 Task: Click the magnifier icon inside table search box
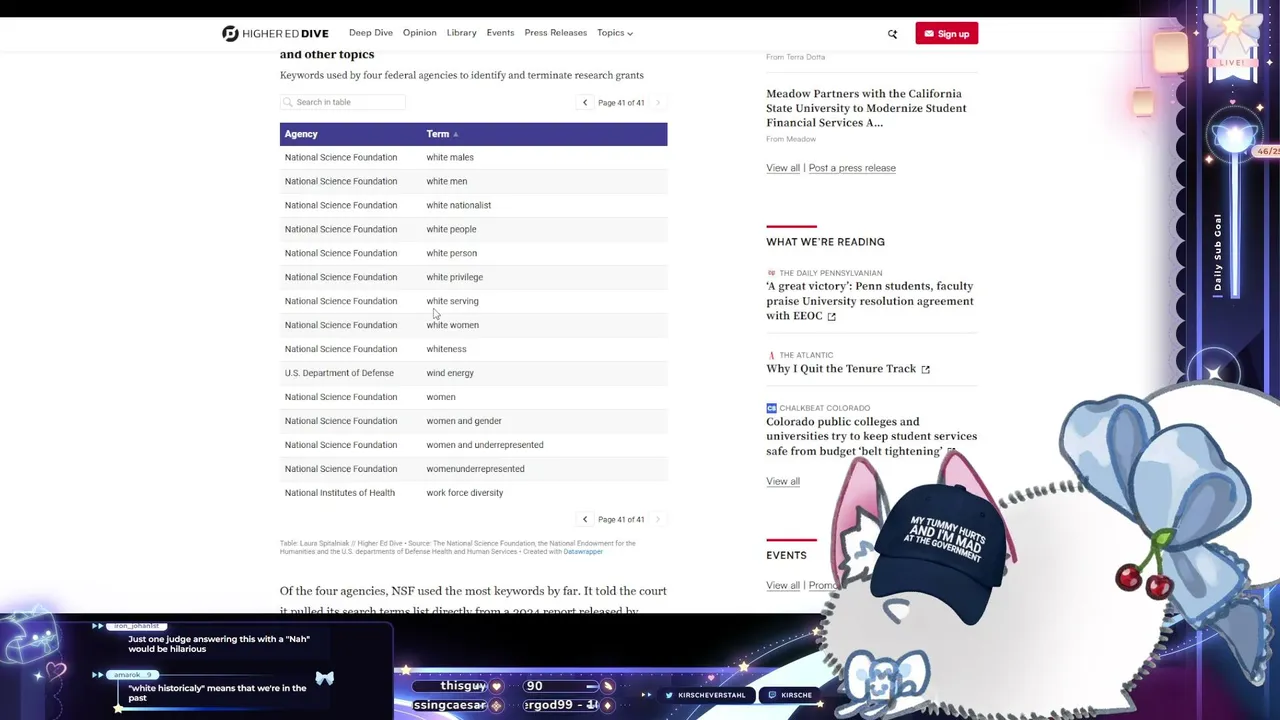coord(288,102)
